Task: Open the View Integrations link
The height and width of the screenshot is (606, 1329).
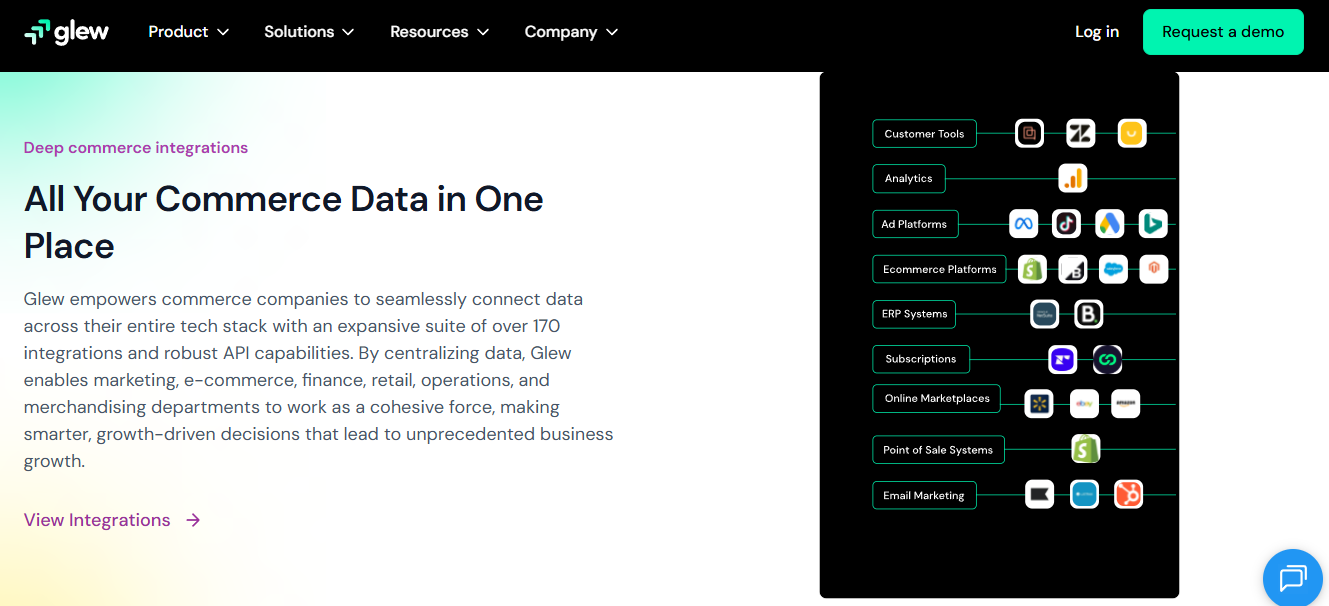Action: [x=112, y=520]
